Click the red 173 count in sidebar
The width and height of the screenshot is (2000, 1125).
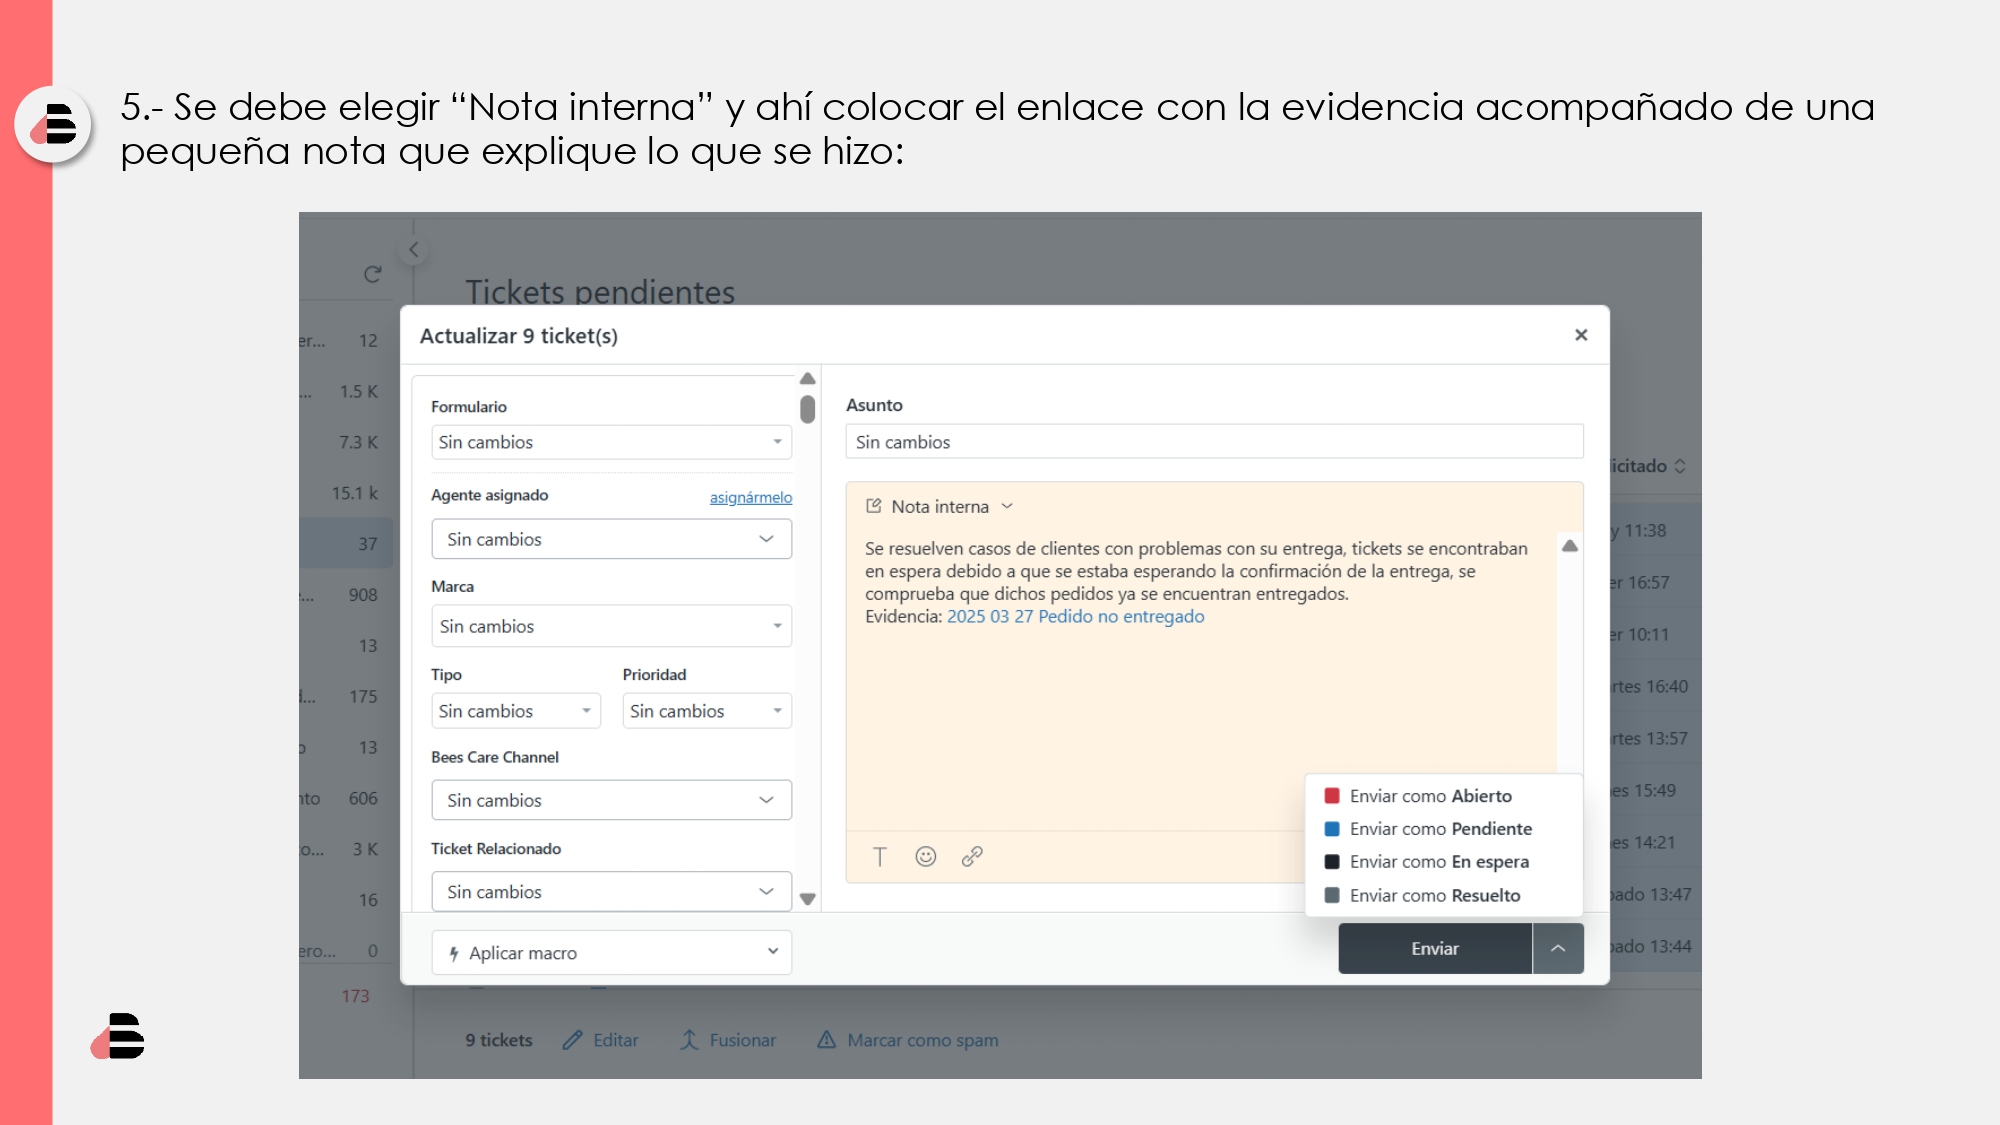(355, 996)
